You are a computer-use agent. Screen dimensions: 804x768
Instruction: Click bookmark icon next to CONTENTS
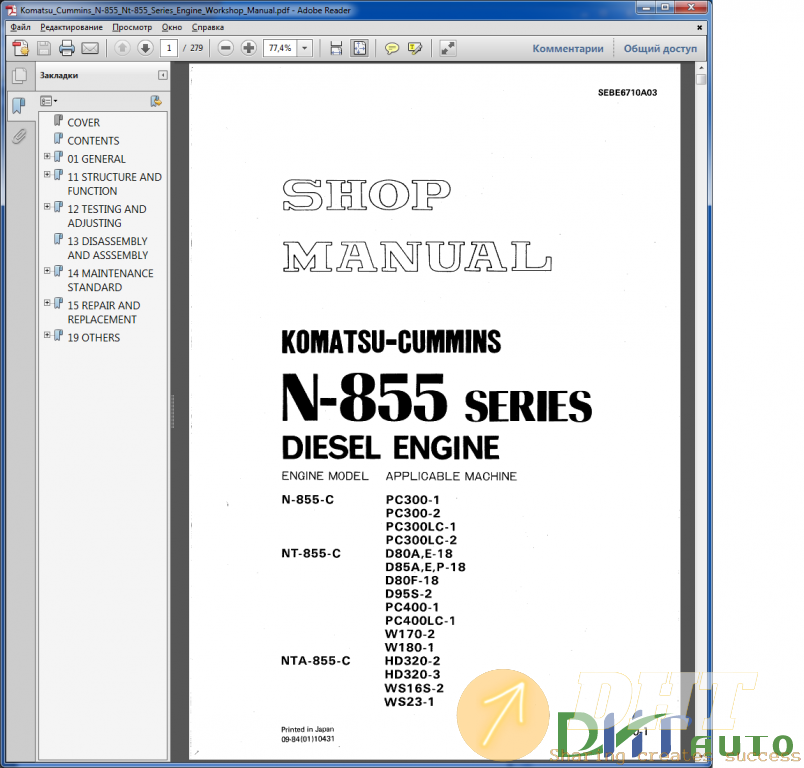coord(58,139)
